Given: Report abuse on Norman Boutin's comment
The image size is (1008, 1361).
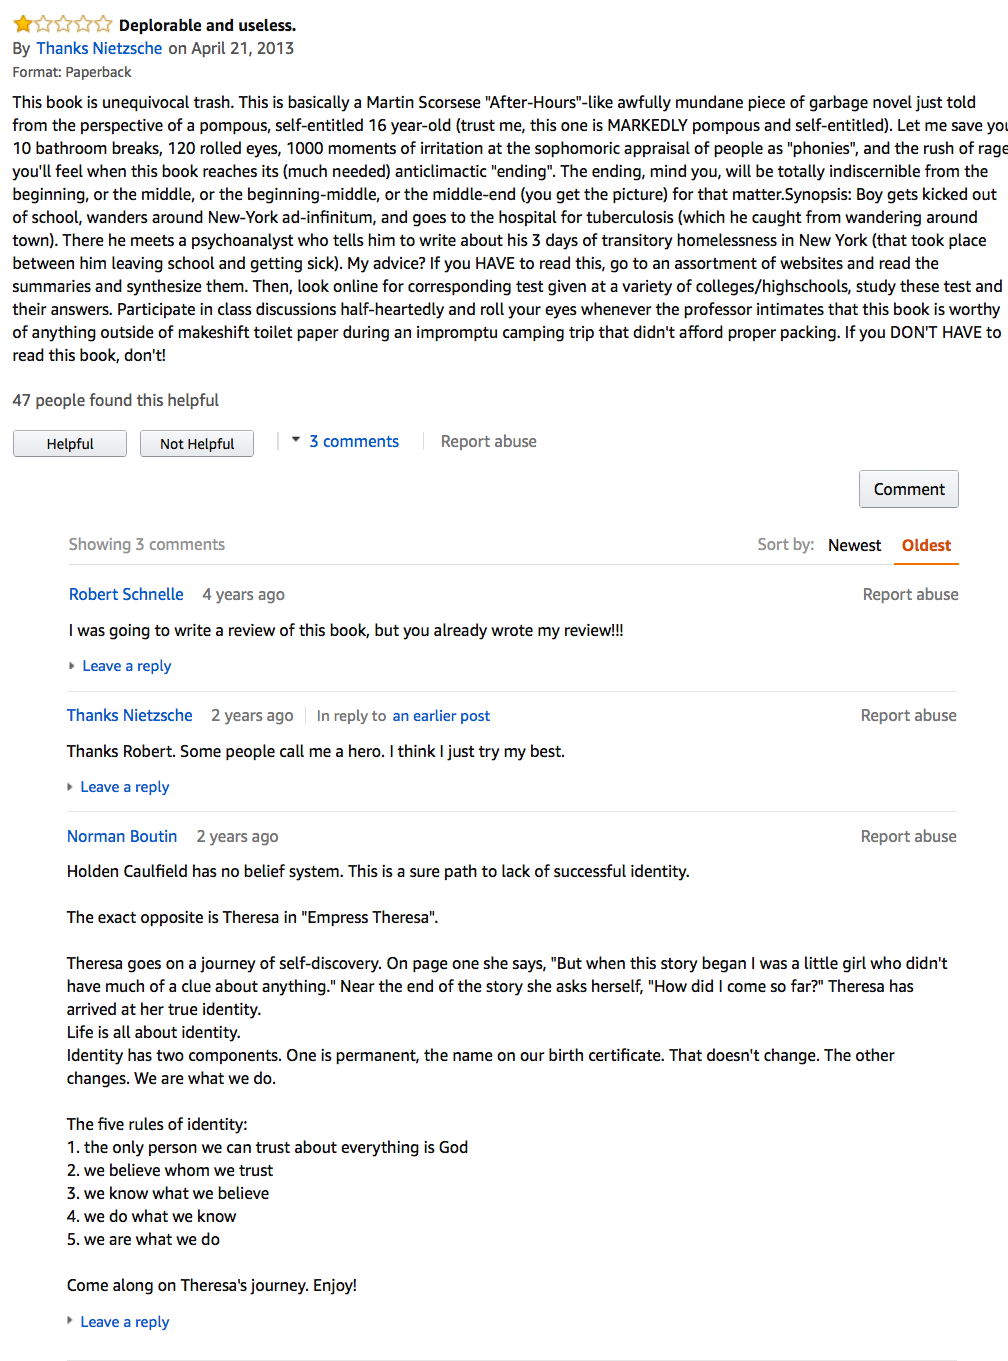Looking at the screenshot, I should pos(909,836).
